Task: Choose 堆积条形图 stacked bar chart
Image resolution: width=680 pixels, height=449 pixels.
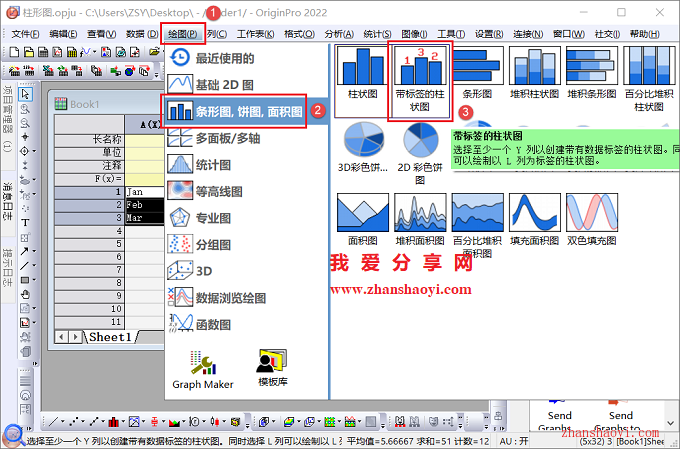Action: pos(592,74)
